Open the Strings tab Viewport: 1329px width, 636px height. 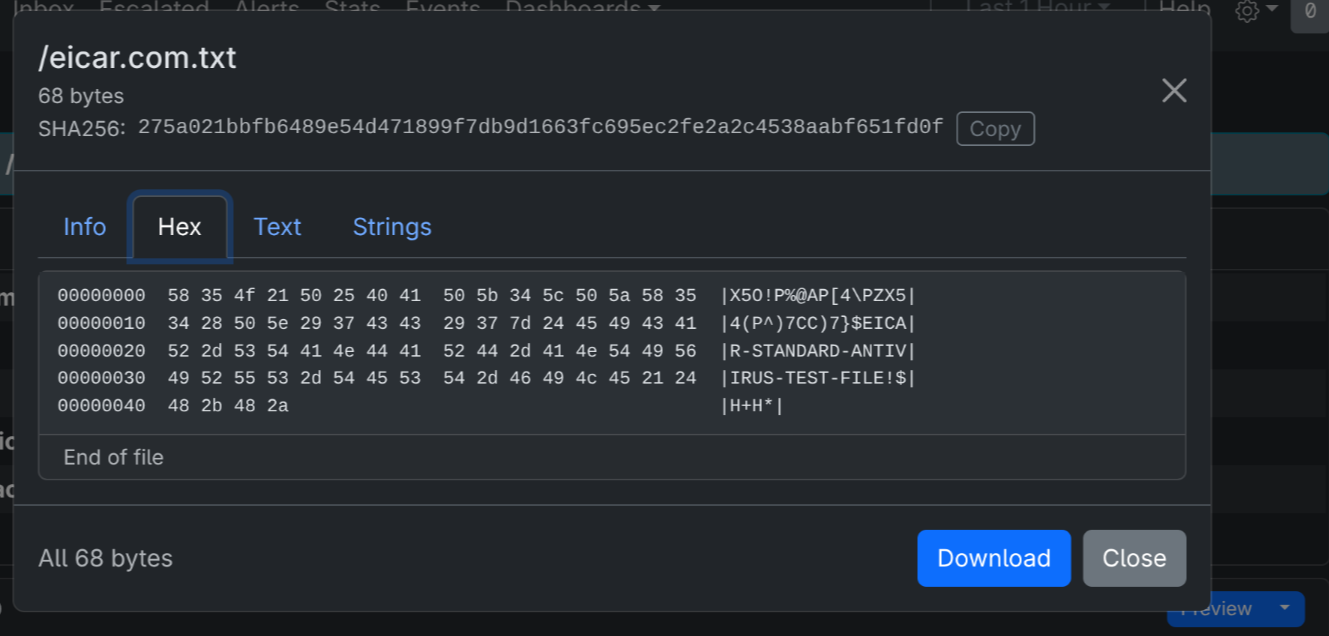(x=392, y=227)
